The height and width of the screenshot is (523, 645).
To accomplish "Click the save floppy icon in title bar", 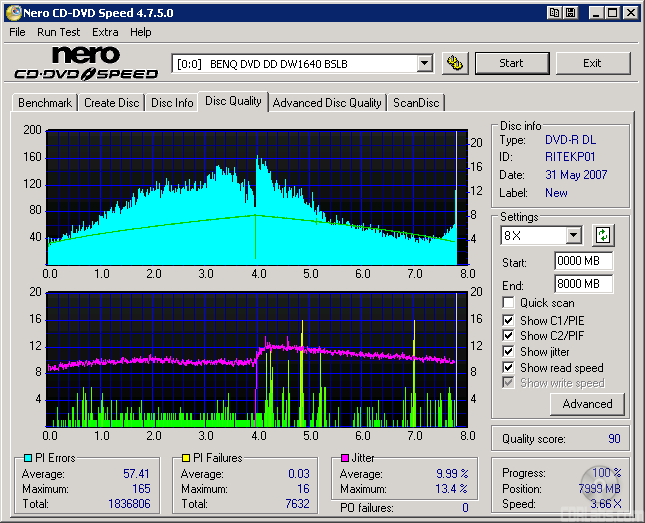I will pos(570,13).
